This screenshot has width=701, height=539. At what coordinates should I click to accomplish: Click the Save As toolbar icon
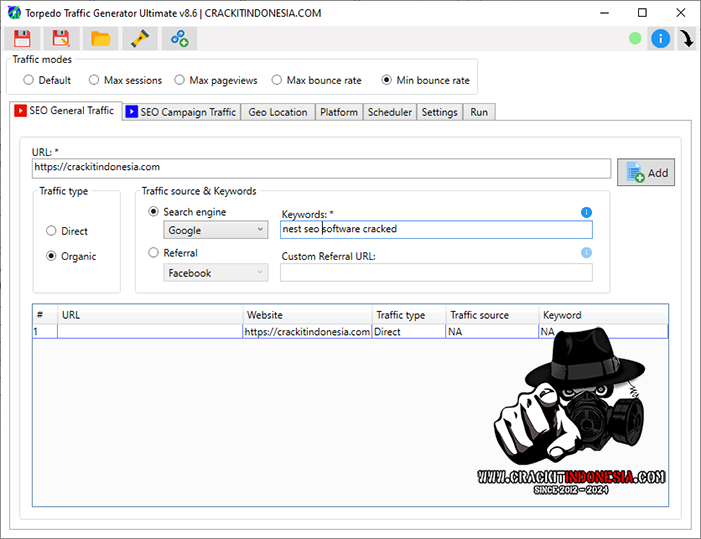(61, 39)
